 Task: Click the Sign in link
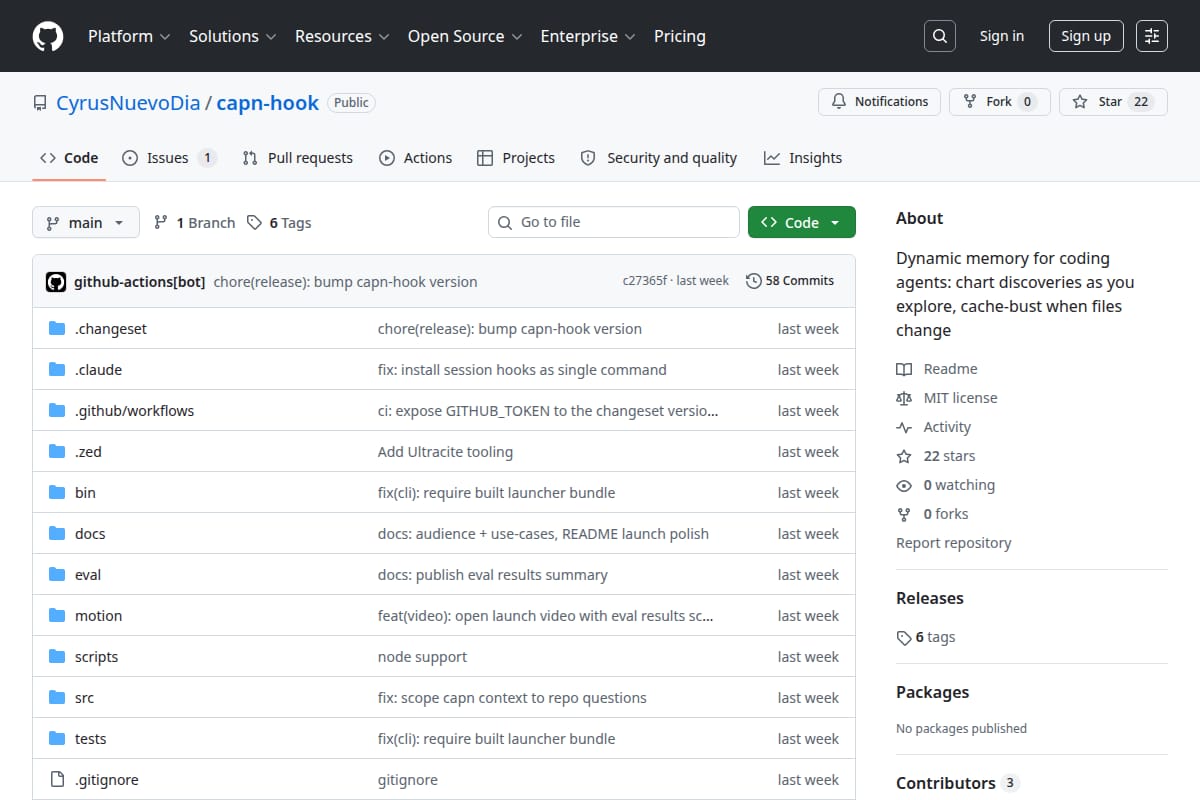coord(1002,36)
